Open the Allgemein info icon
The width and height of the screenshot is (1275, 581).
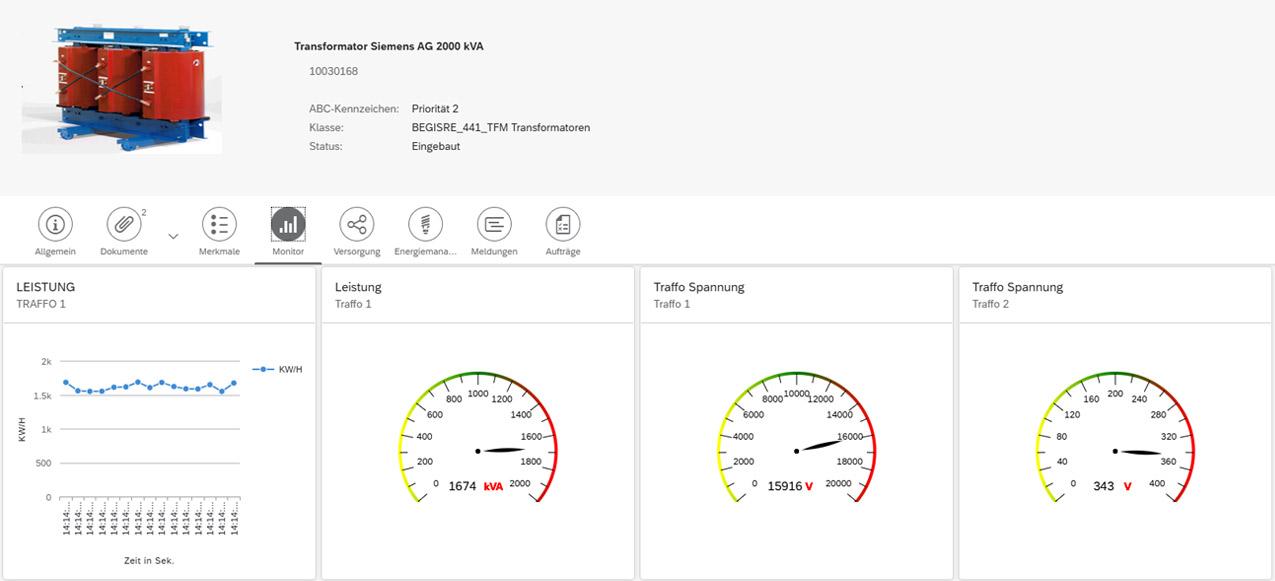click(55, 225)
